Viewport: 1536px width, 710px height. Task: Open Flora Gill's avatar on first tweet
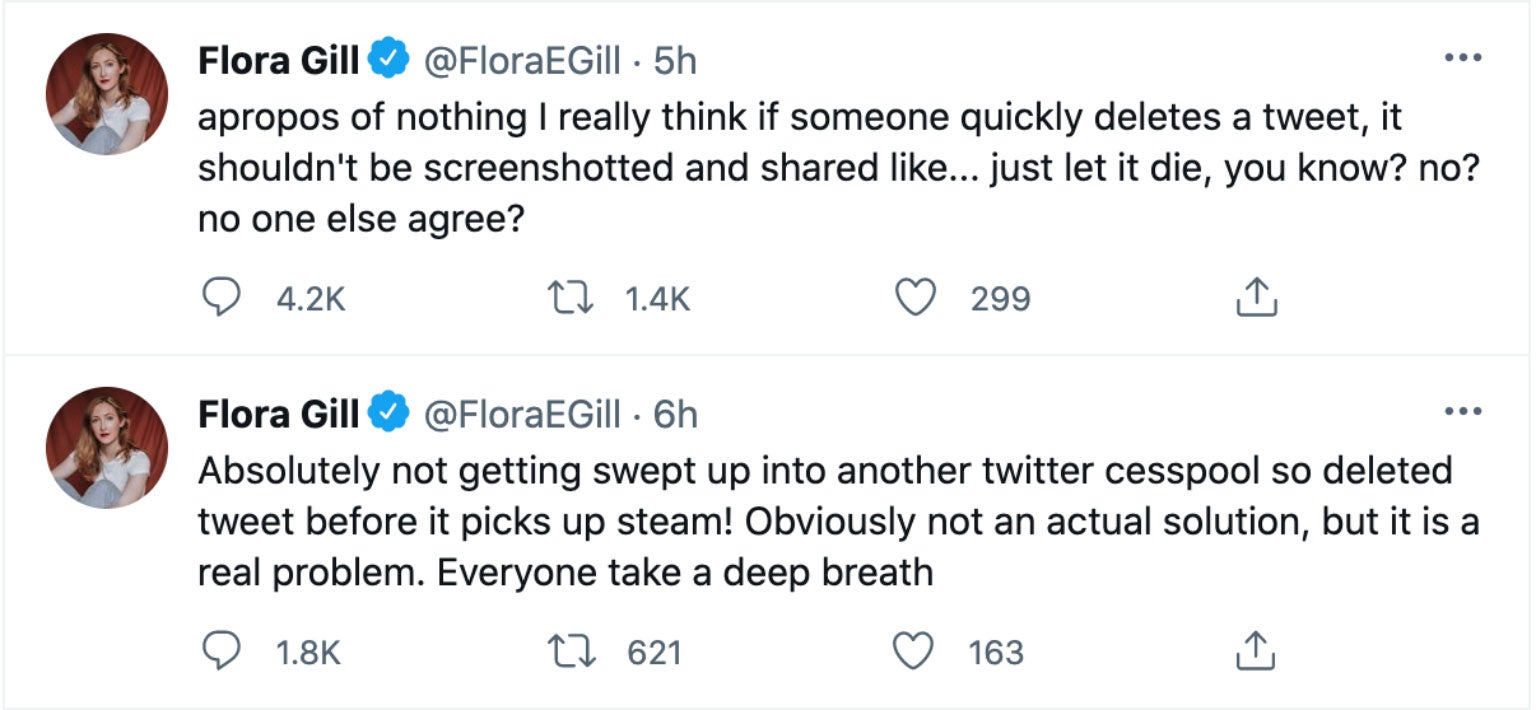click(107, 94)
